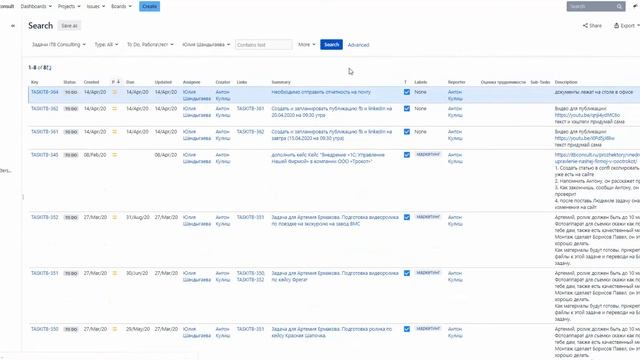Open issue TASKITB-351 from the Key column
This screenshot has width=640, height=360.
[x=44, y=273]
